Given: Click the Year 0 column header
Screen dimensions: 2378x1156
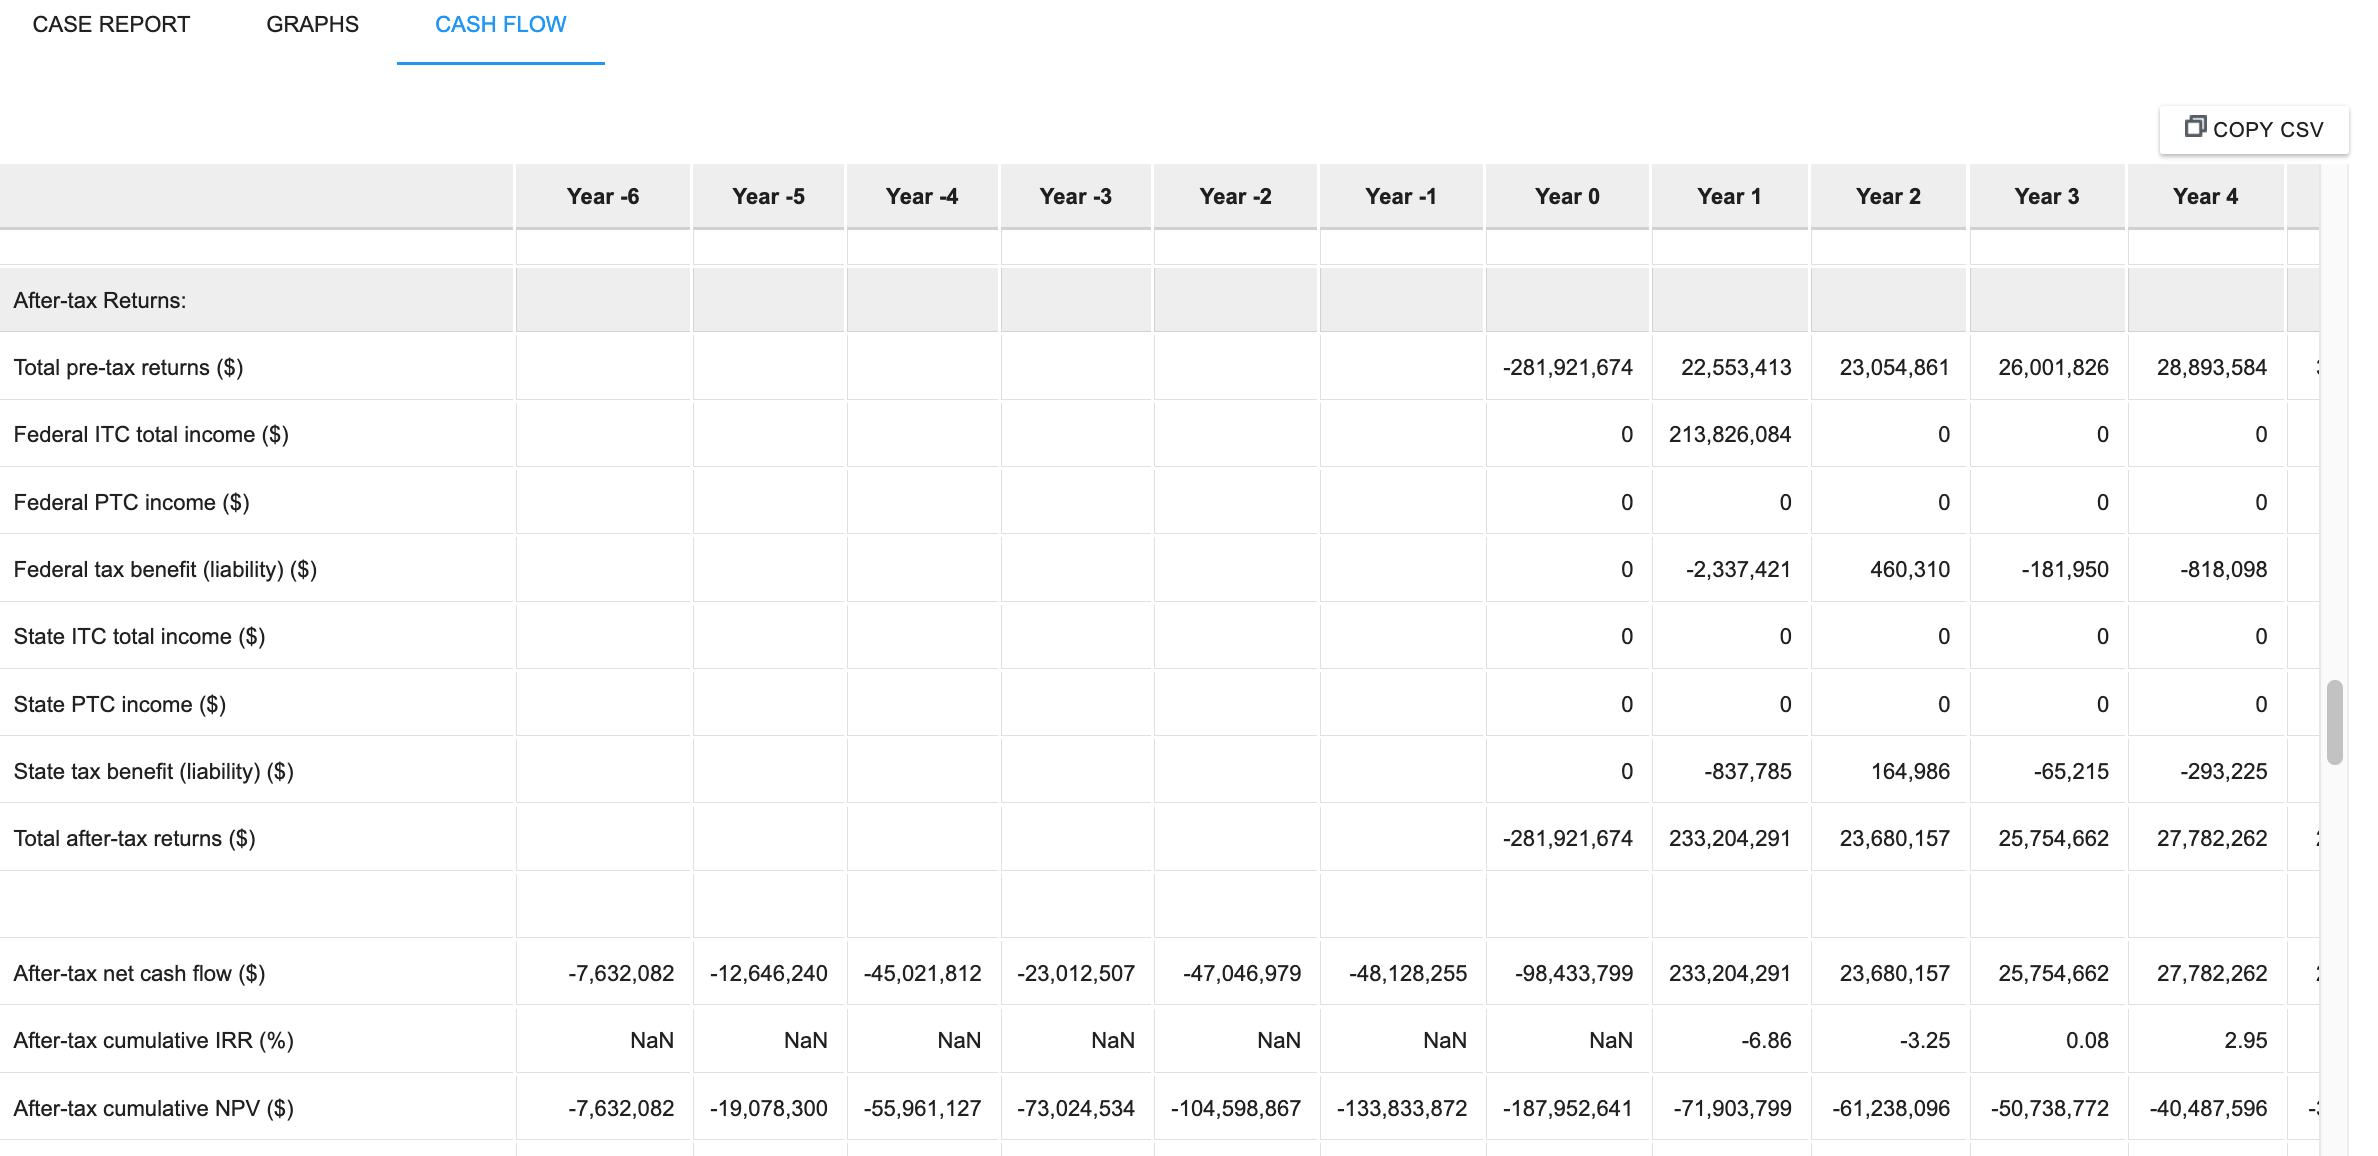Looking at the screenshot, I should pyautogui.click(x=1566, y=197).
